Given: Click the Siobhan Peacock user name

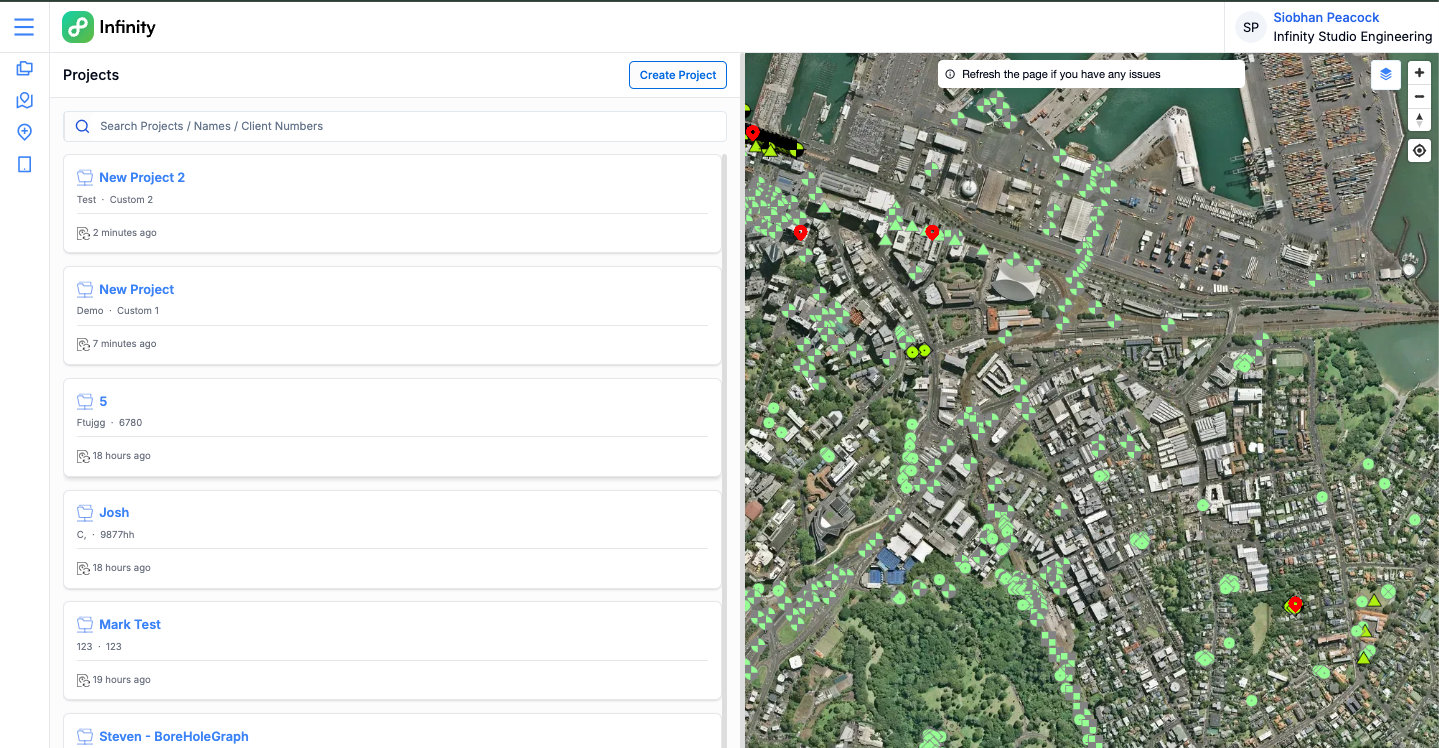Looking at the screenshot, I should click(1326, 18).
